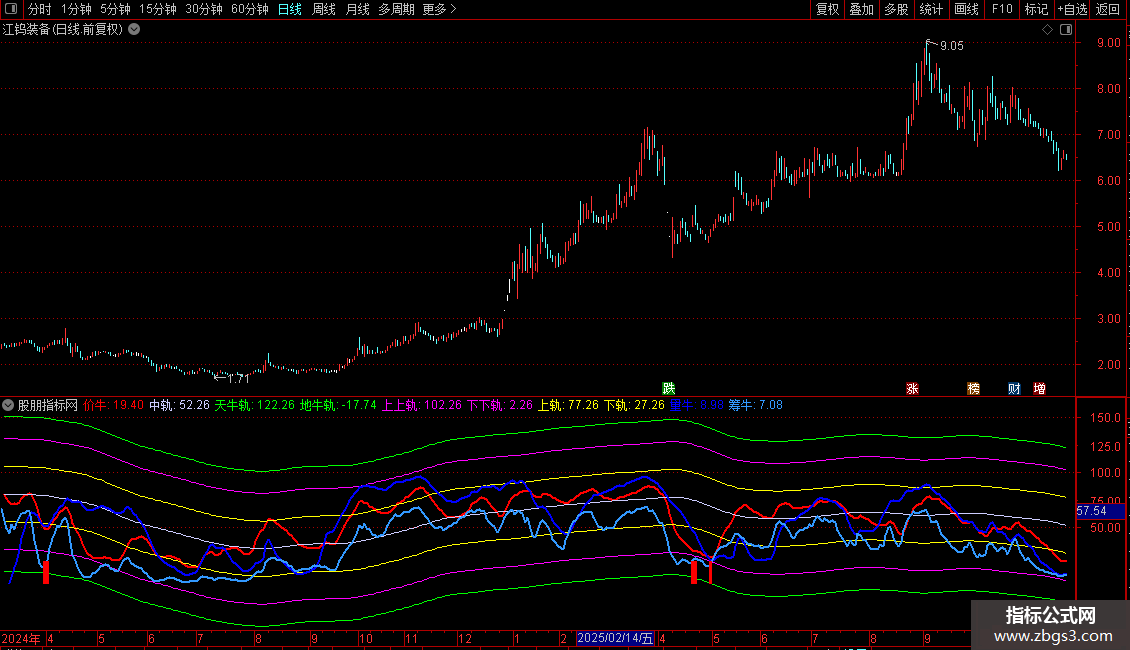Image resolution: width=1130 pixels, height=650 pixels.
Task: Click the diamond marker icon above price axis
Action: click(1047, 29)
